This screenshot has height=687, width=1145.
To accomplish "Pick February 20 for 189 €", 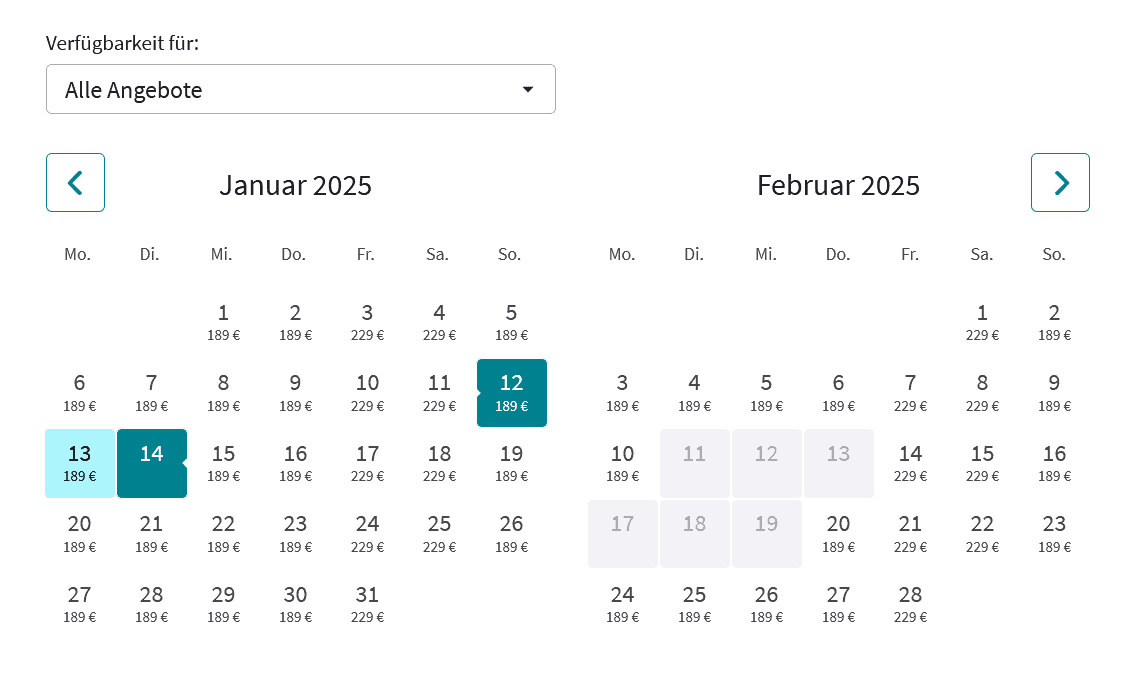I will (838, 533).
